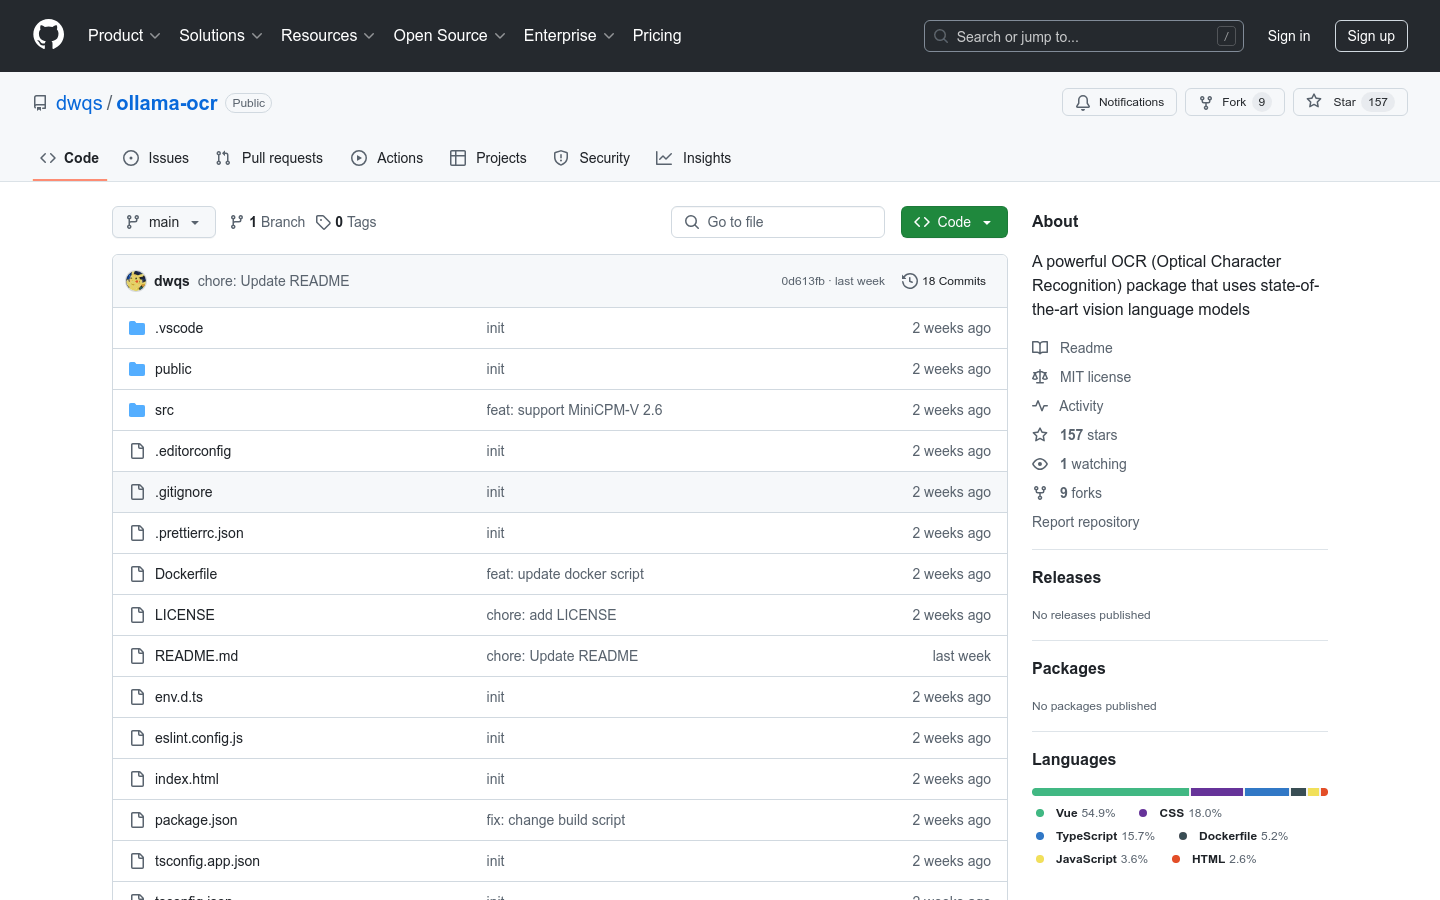Click the Packages heading link
This screenshot has width=1440, height=900.
[1068, 668]
